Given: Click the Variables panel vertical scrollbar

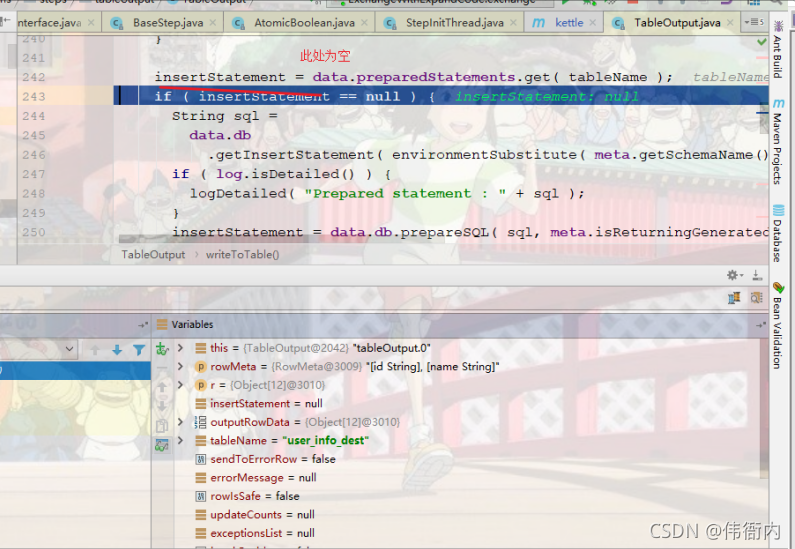Looking at the screenshot, I should point(764,408).
